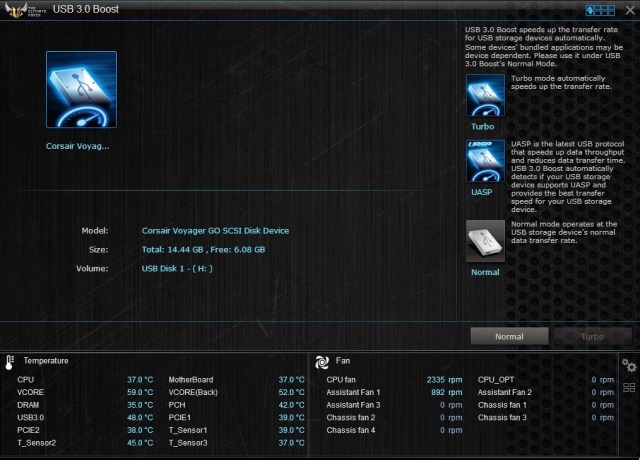Click the VCORE(Back) label
This screenshot has height=460, width=640.
(193, 392)
